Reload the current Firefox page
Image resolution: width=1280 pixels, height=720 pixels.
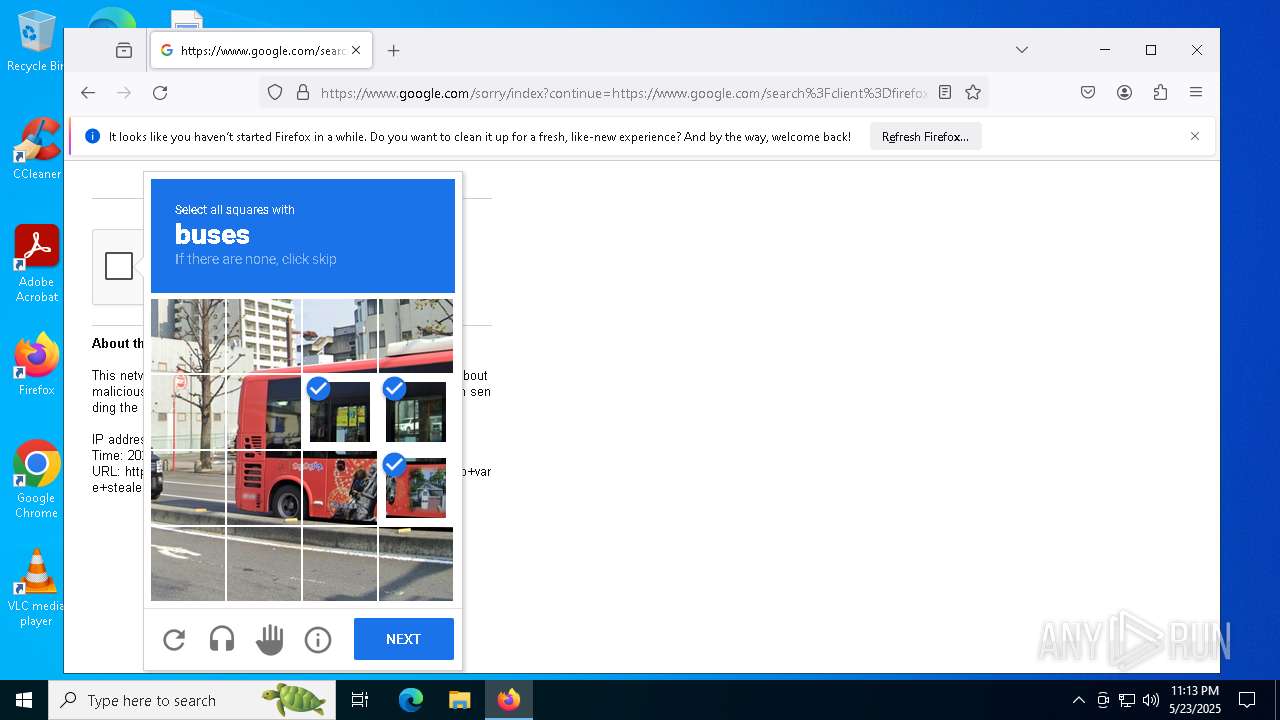160,93
